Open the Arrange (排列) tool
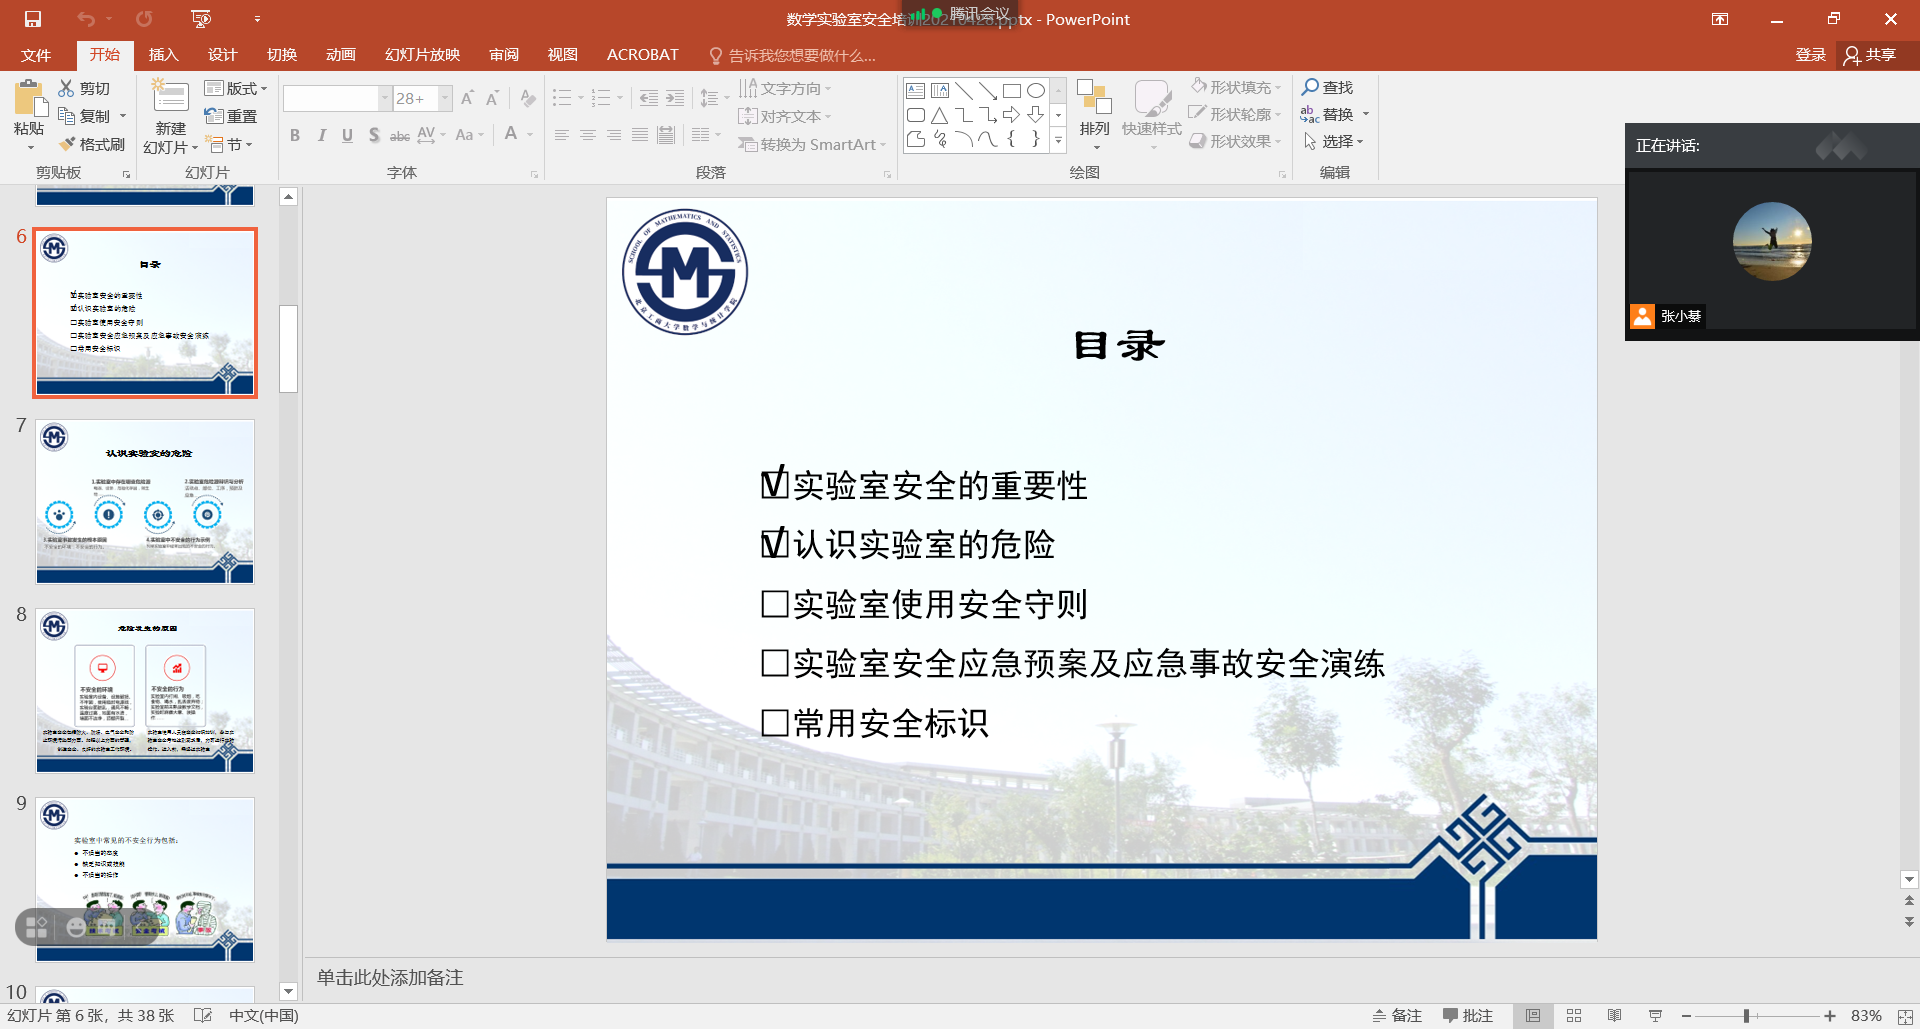Screen dimensions: 1920x1029 coord(1094,110)
